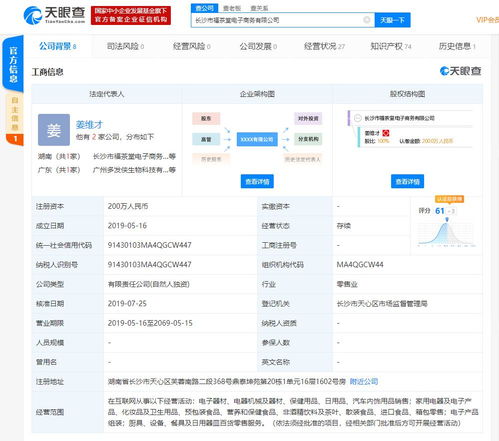Open the 知识产权 tab
Image resolution: width=499 pixels, height=441 pixels.
(391, 46)
